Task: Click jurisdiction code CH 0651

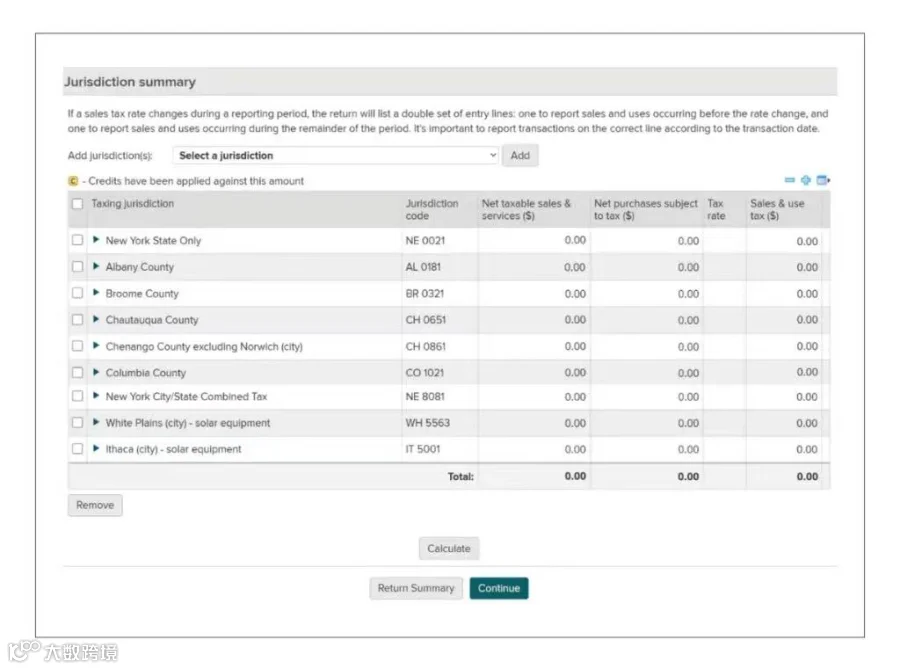Action: click(x=425, y=320)
